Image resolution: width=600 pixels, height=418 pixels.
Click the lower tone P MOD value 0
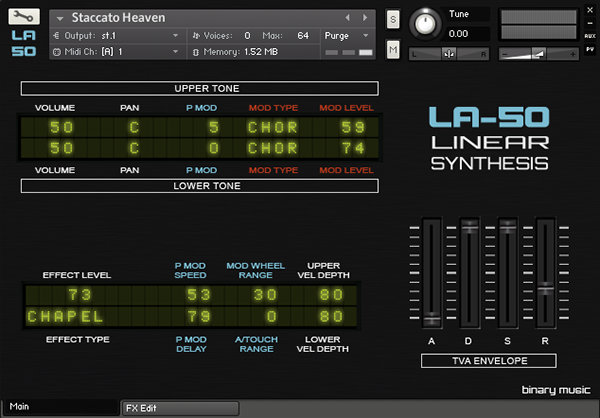click(214, 148)
